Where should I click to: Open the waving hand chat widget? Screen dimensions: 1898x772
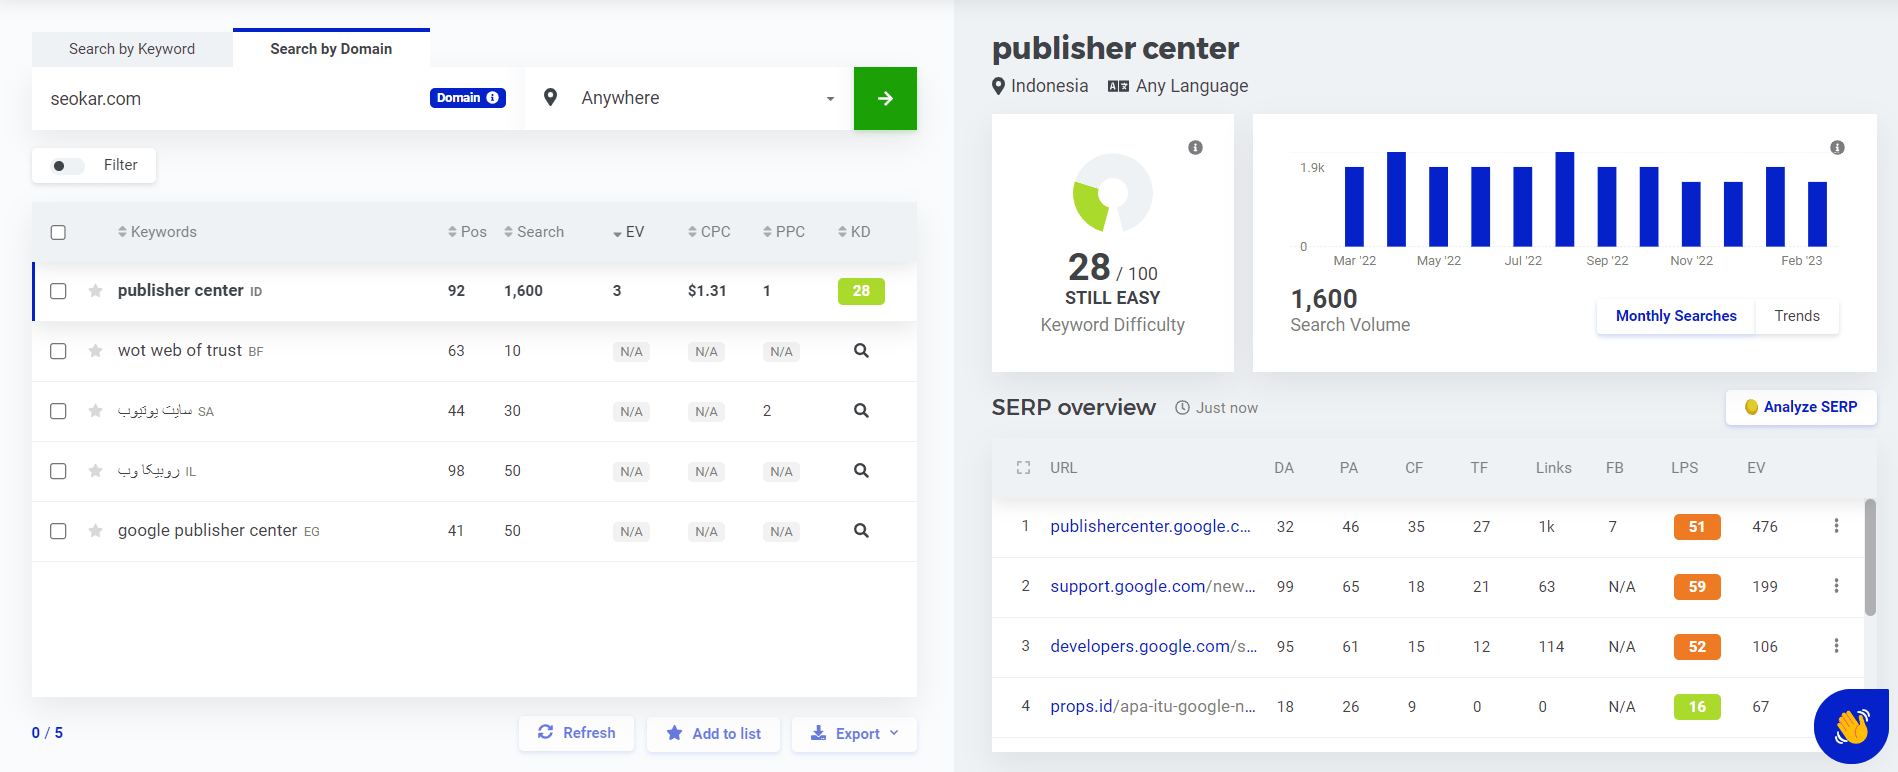pos(1851,727)
